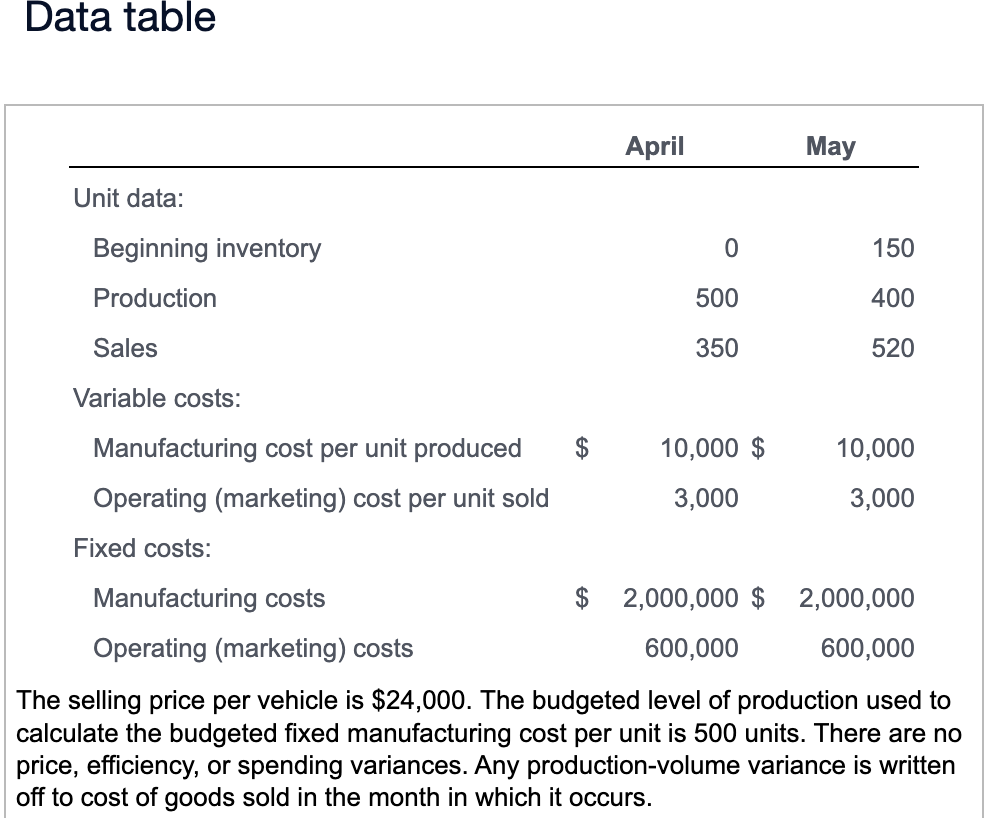Click May sales value 520
The width and height of the screenshot is (1000, 818).
pyautogui.click(x=893, y=348)
